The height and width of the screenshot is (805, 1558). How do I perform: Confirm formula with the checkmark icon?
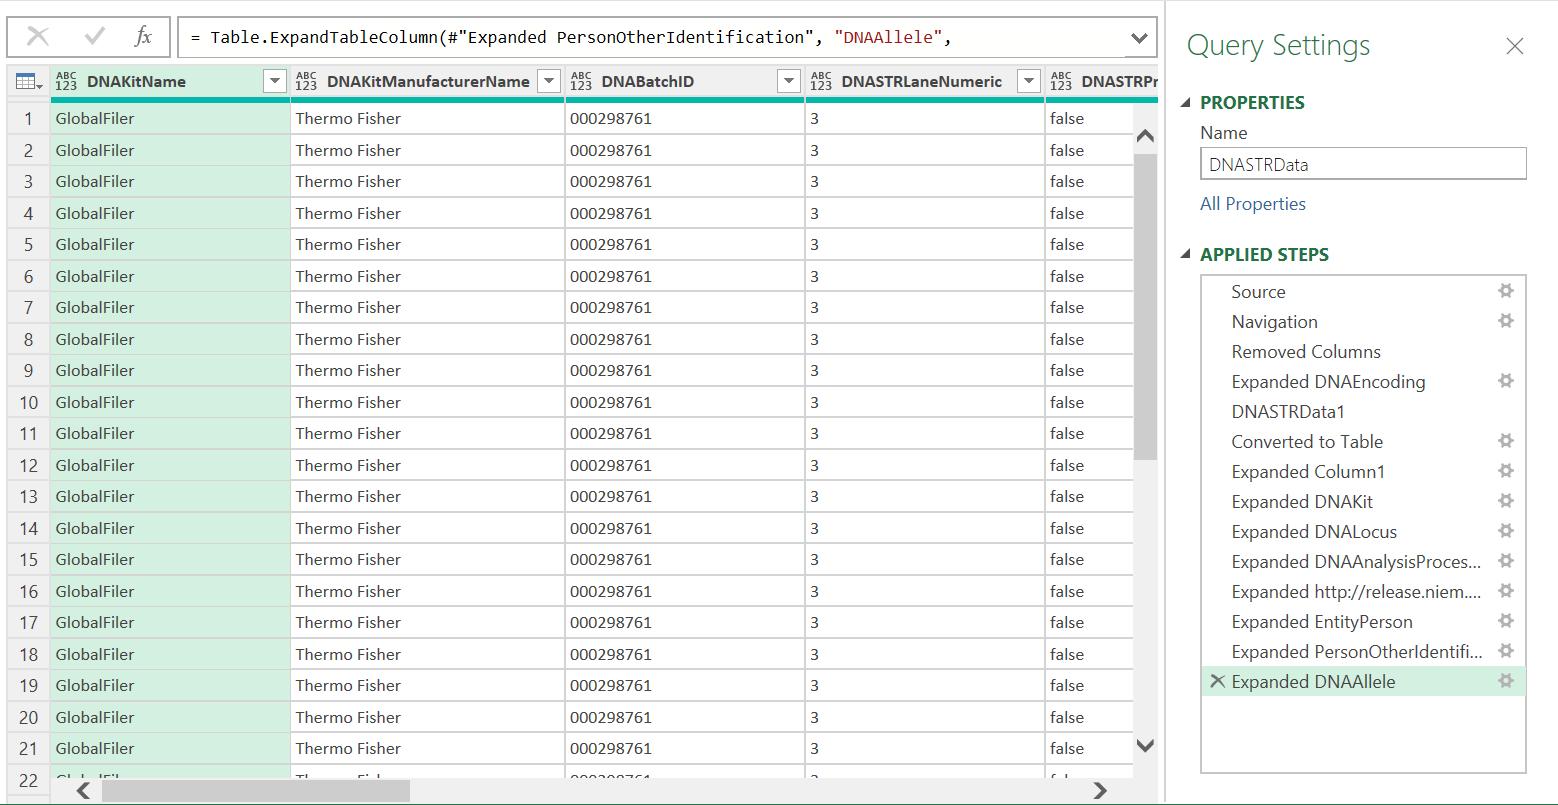[x=95, y=37]
